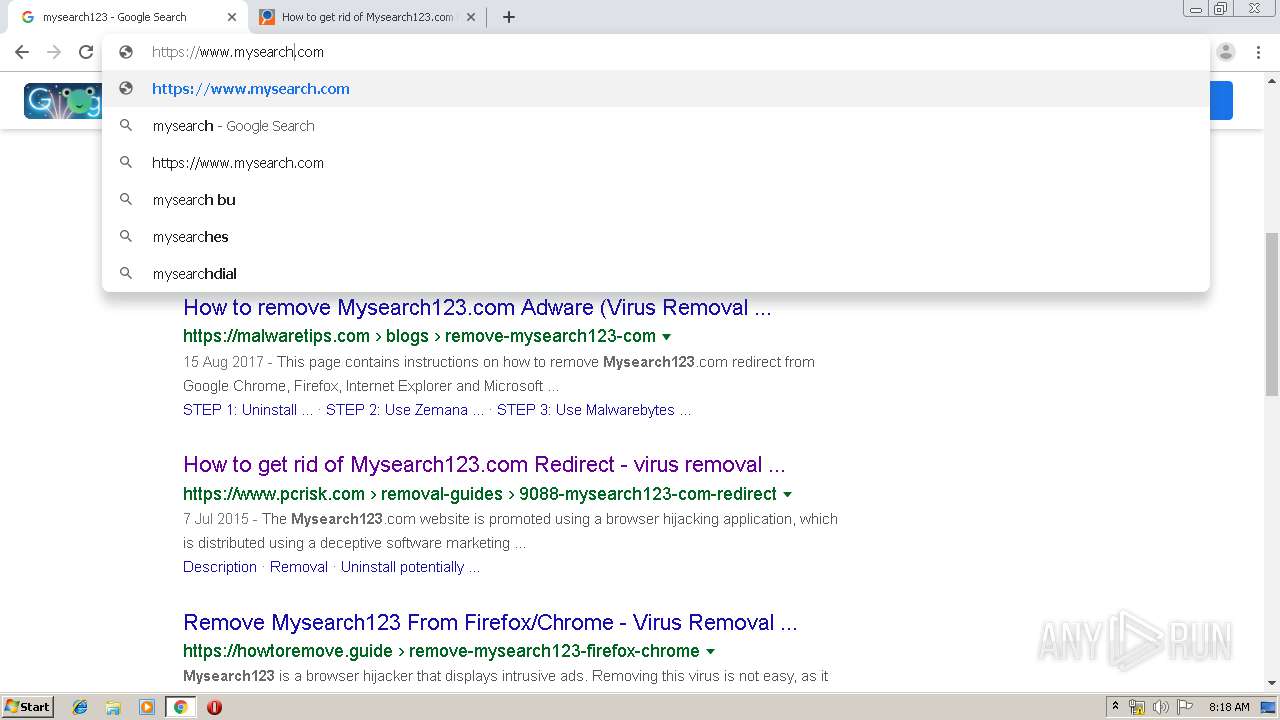Open the 'STEP 3: Use Malwarebytes ...' sitelink
The image size is (1280, 720).
pyautogui.click(x=594, y=410)
